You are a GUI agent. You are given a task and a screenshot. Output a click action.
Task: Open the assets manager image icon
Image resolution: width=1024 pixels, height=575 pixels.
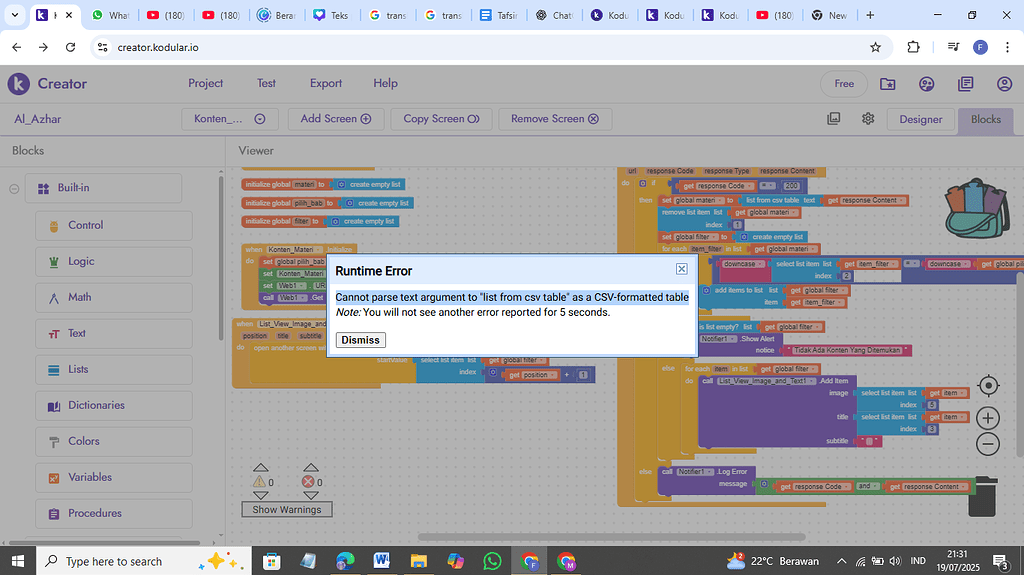[x=833, y=119]
